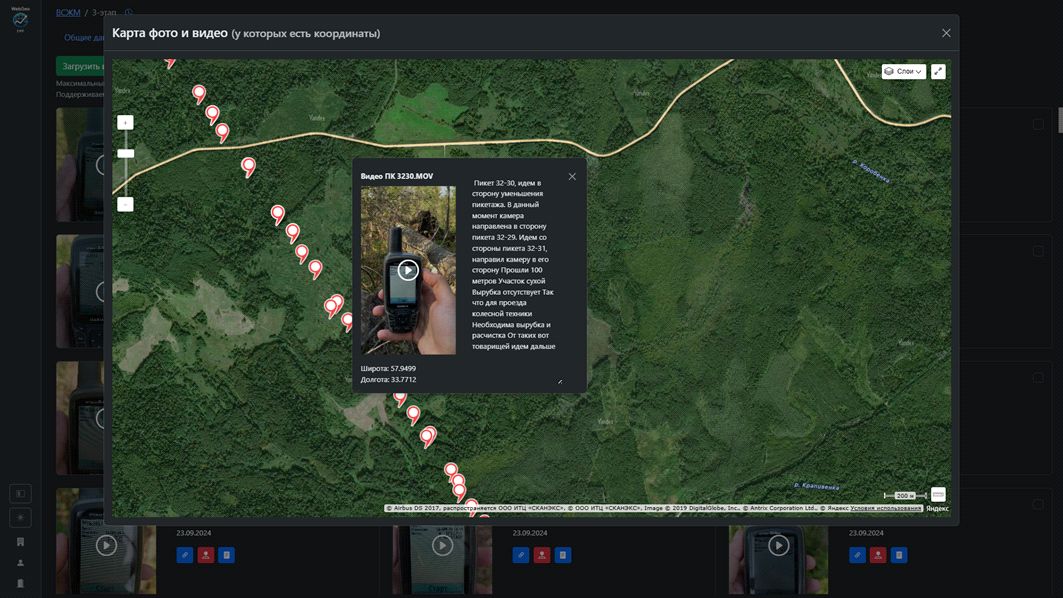This screenshot has width=1063, height=598.
Task: Open the Условия использования link
Action: [x=886, y=508]
